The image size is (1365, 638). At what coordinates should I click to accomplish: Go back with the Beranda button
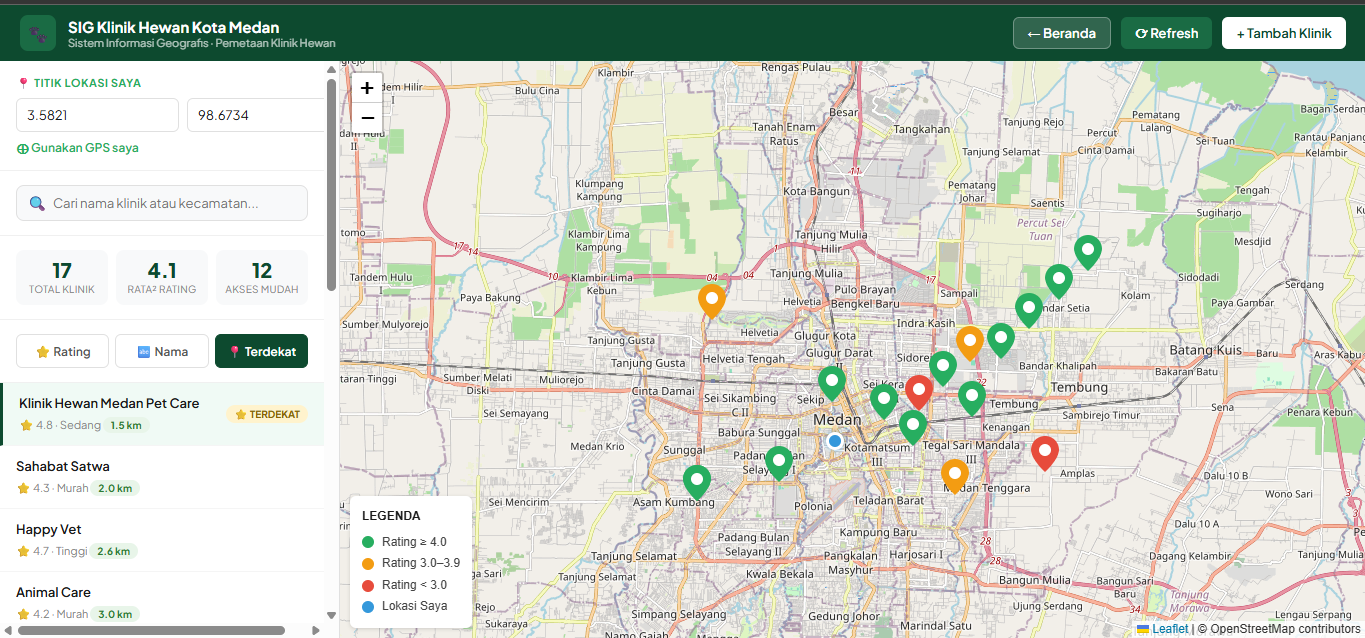point(1062,33)
